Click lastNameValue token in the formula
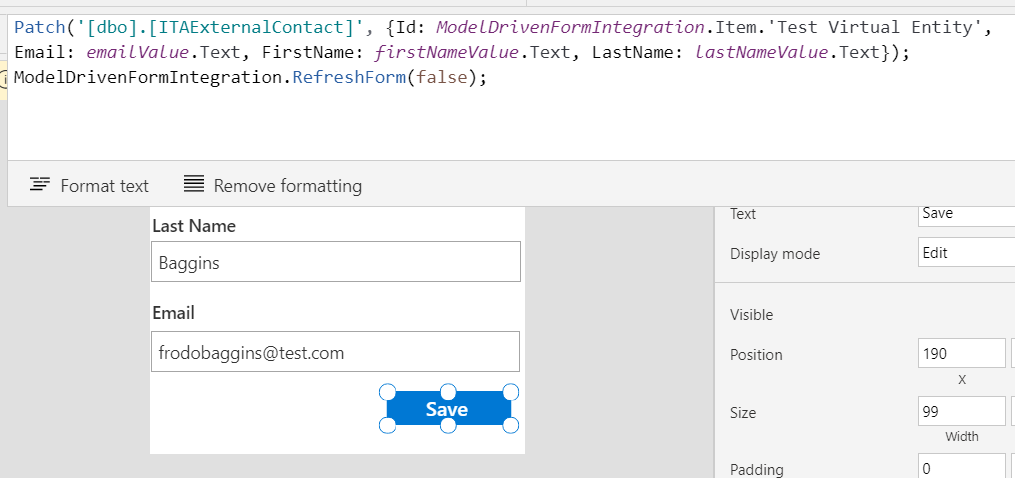 click(761, 52)
